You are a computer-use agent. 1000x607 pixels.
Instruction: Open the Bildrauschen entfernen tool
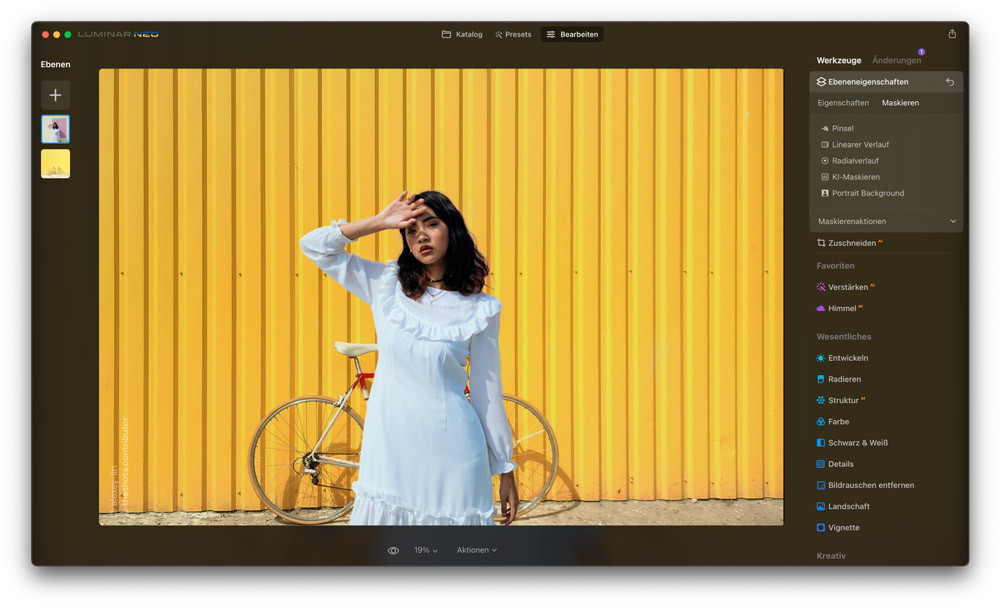(x=865, y=485)
